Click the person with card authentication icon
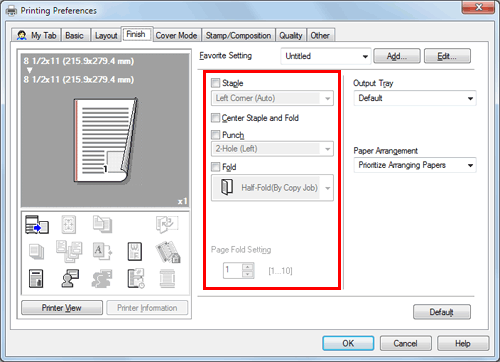 click(70, 278)
